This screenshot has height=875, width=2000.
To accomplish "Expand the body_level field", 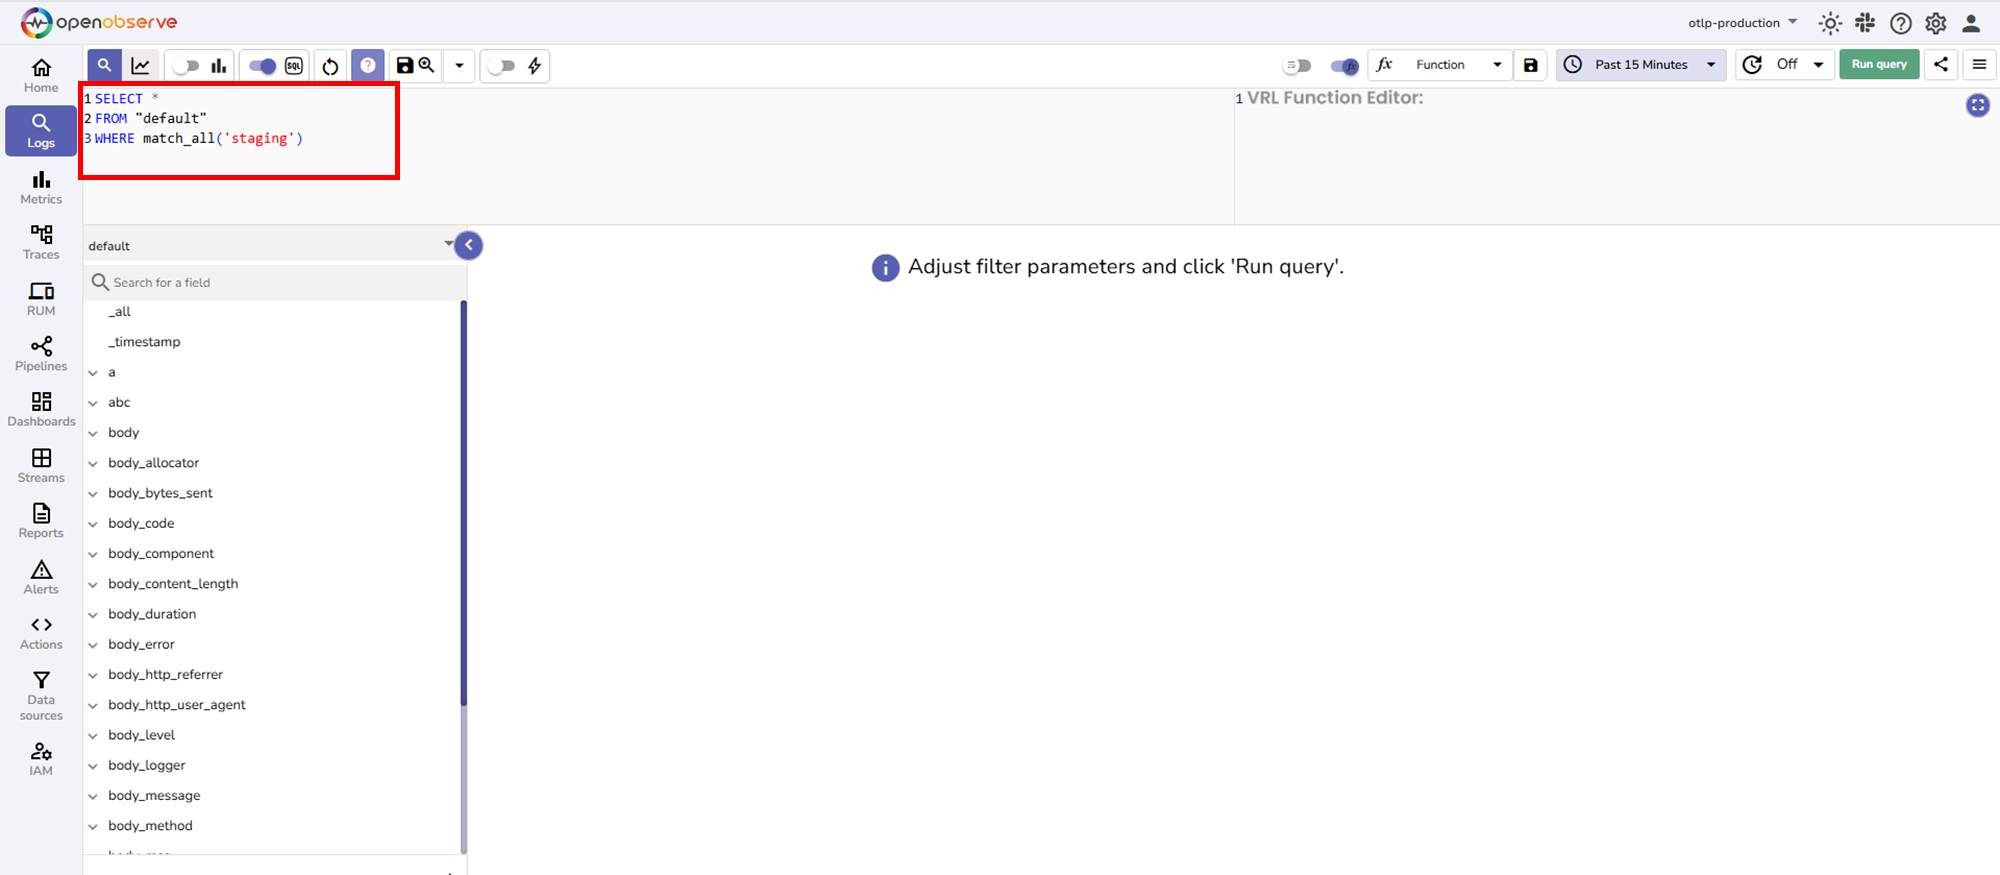I will 93,736.
